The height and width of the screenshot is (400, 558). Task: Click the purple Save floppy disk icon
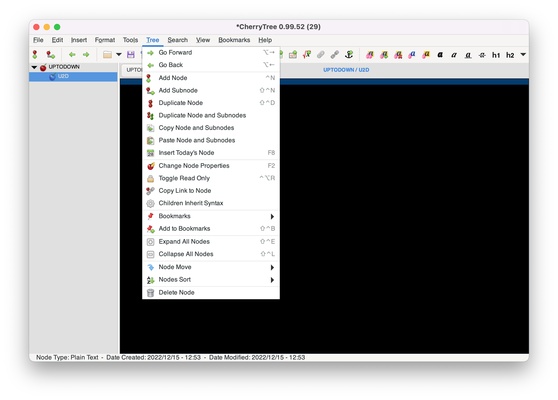point(131,54)
